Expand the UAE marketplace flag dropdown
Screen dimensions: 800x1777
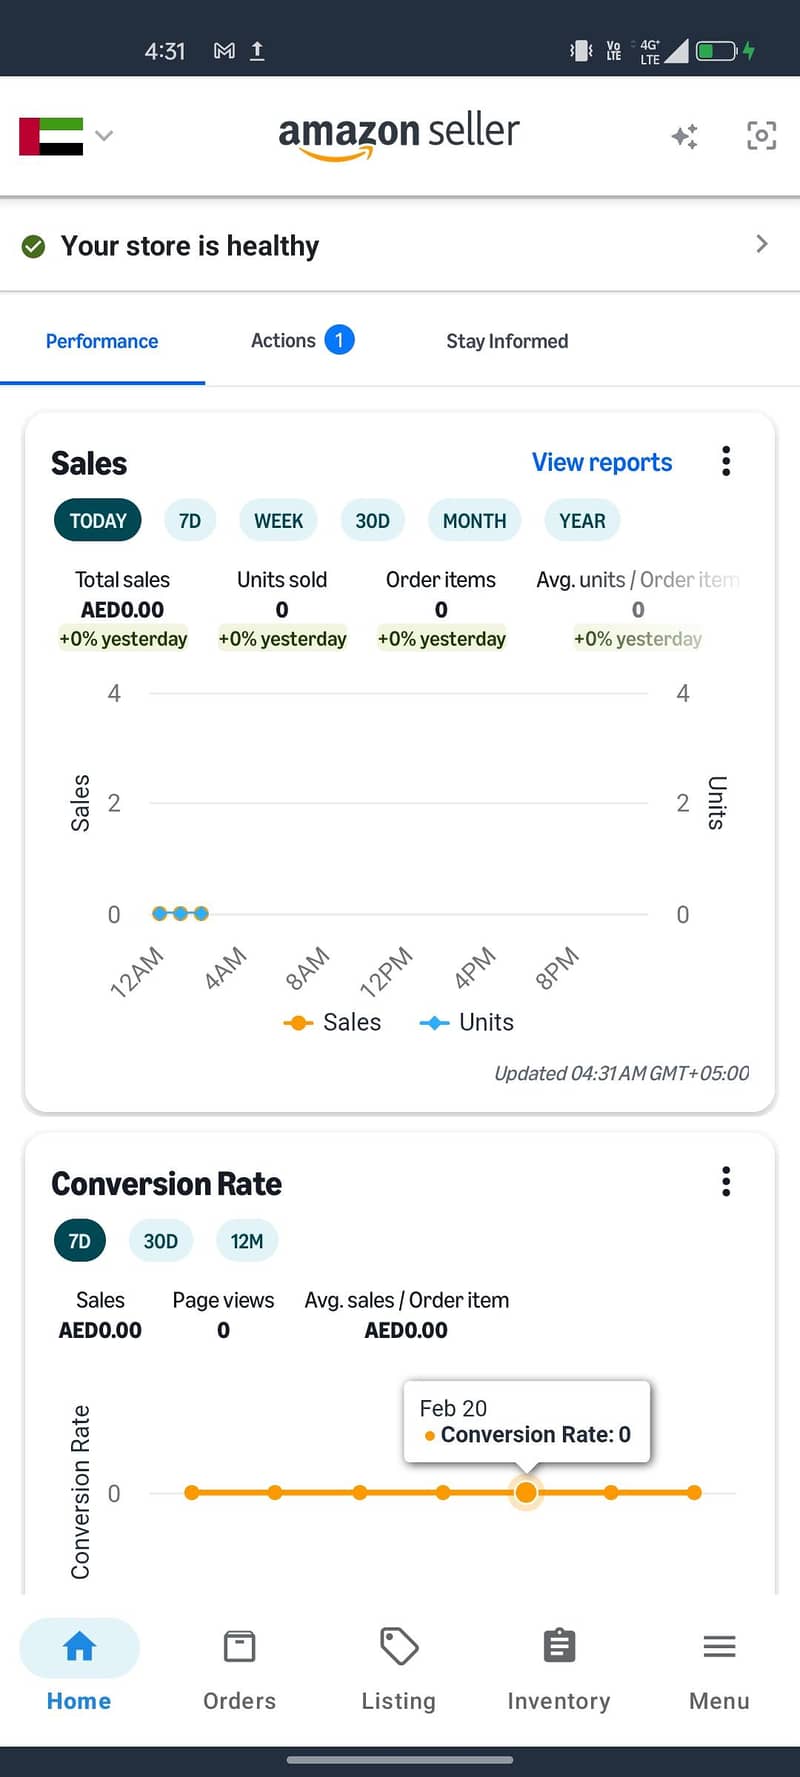(66, 136)
